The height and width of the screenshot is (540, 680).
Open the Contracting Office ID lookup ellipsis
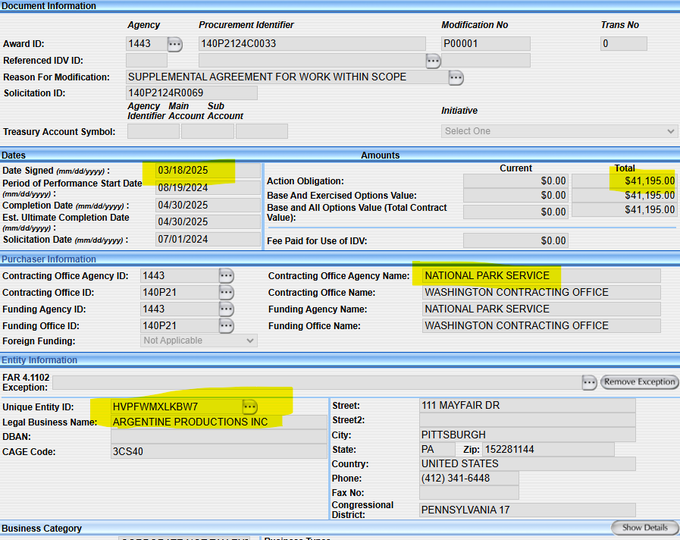pos(226,293)
